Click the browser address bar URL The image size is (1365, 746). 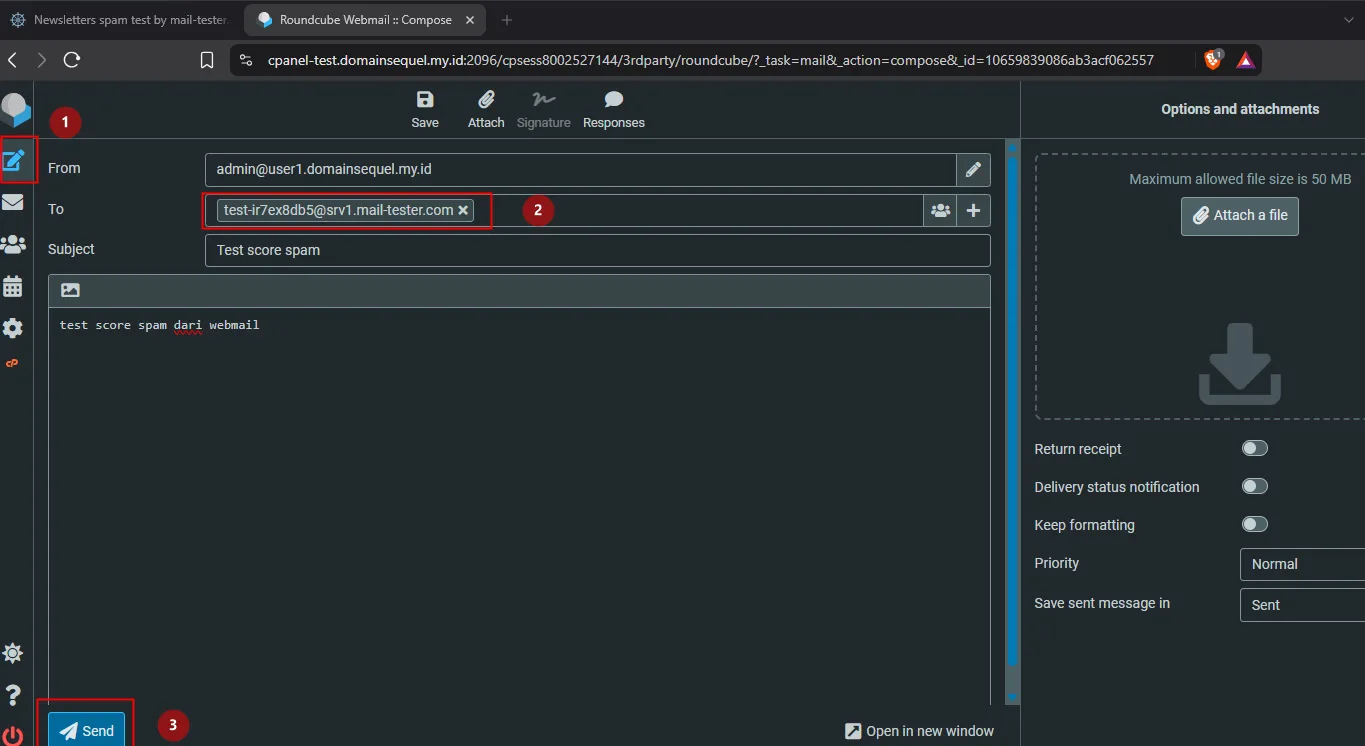tap(710, 60)
